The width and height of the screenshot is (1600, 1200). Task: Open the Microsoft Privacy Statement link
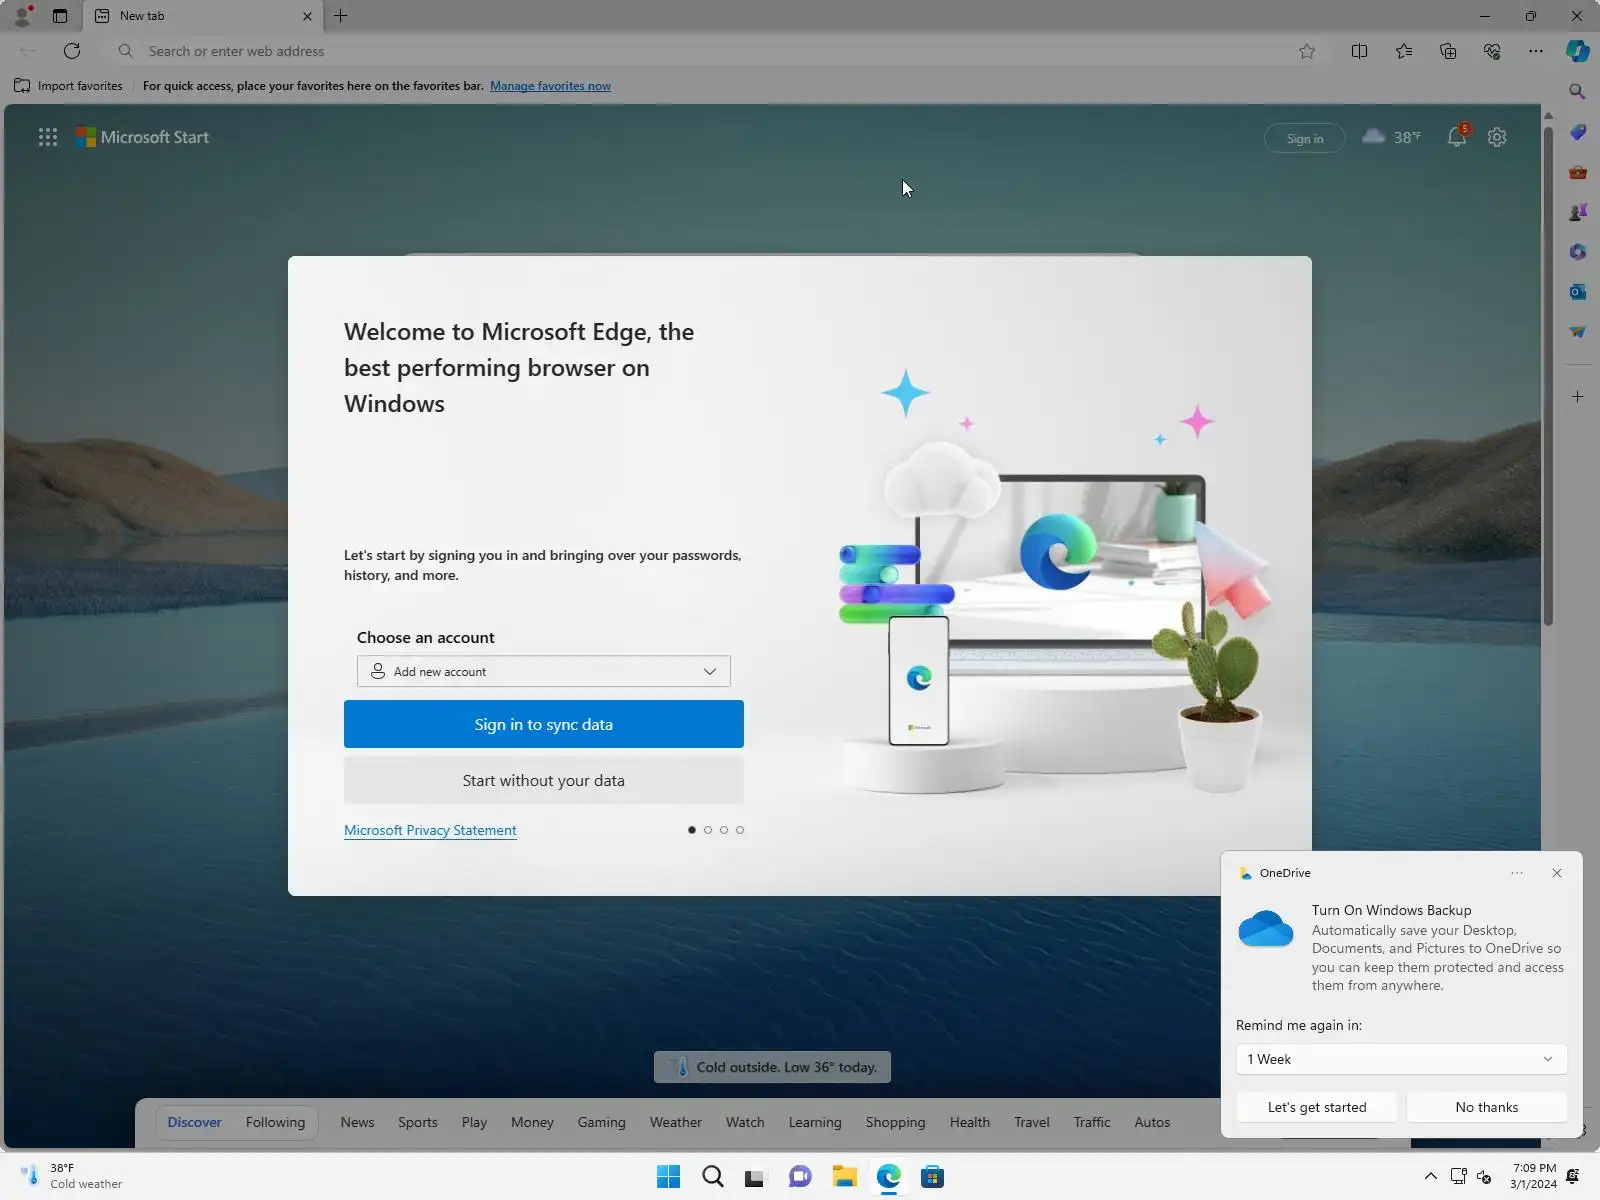(x=430, y=830)
